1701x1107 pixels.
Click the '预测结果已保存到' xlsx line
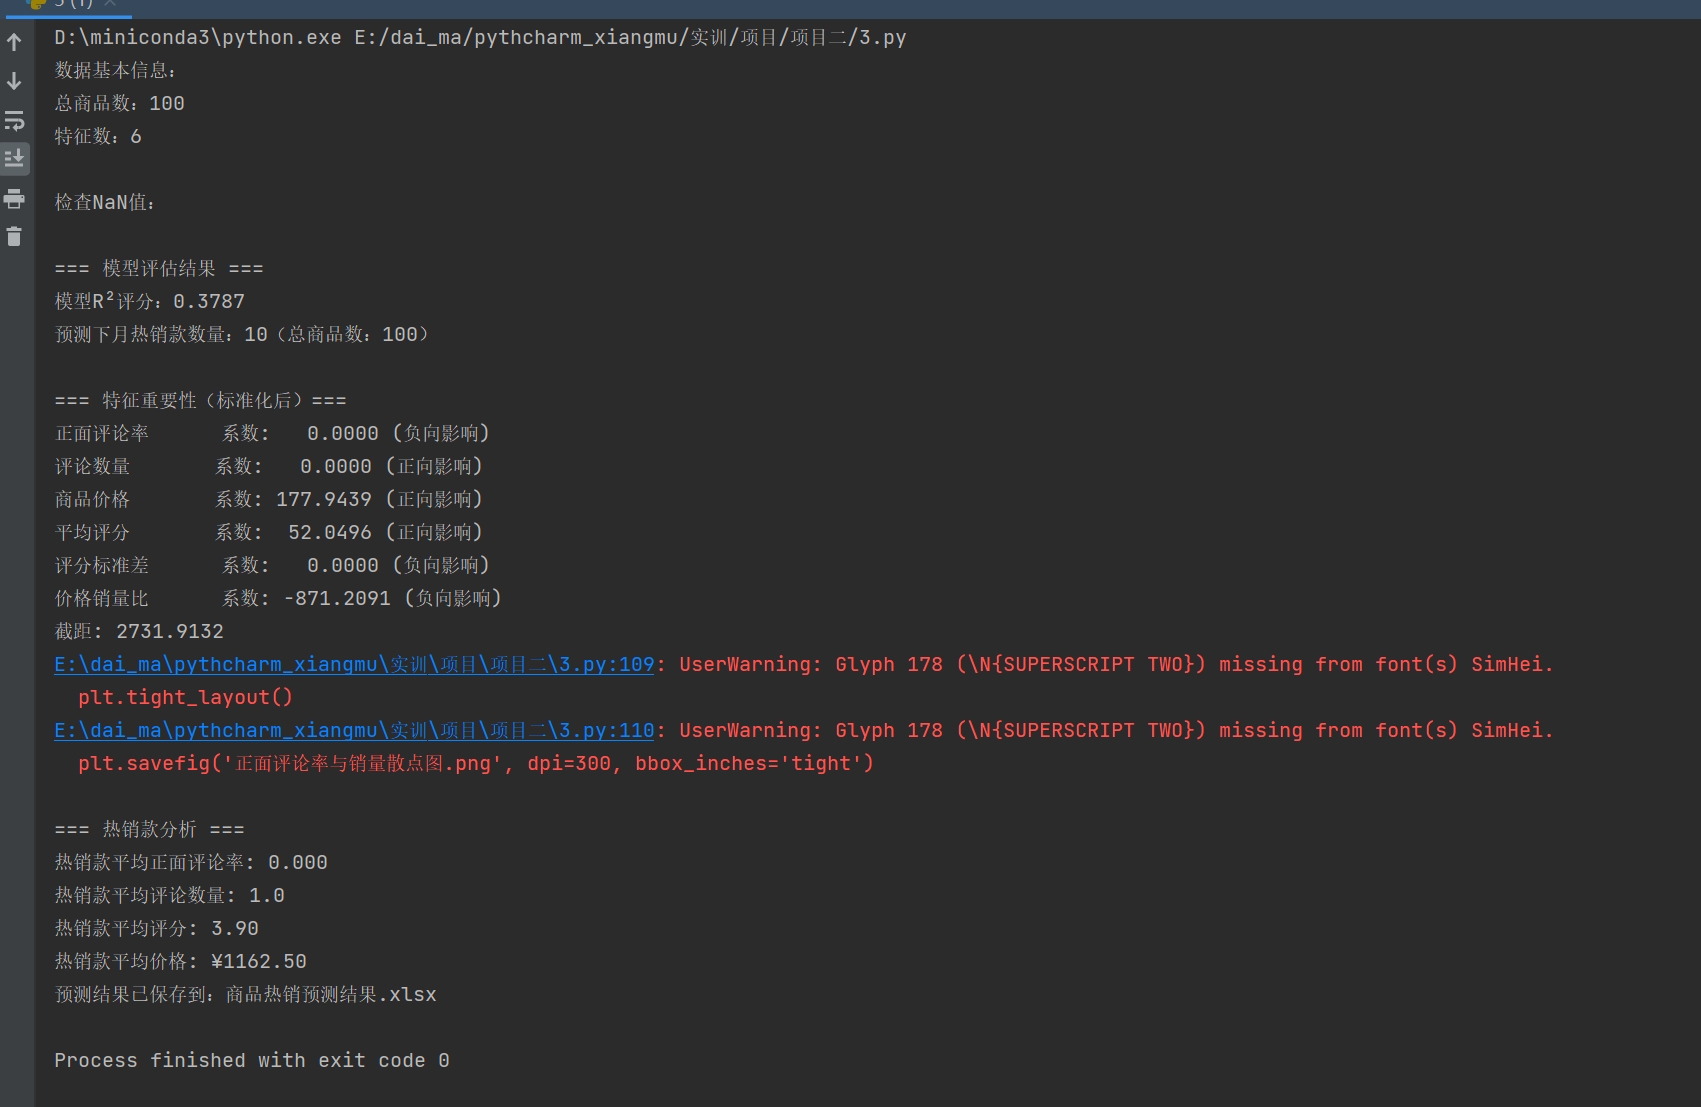[x=245, y=994]
